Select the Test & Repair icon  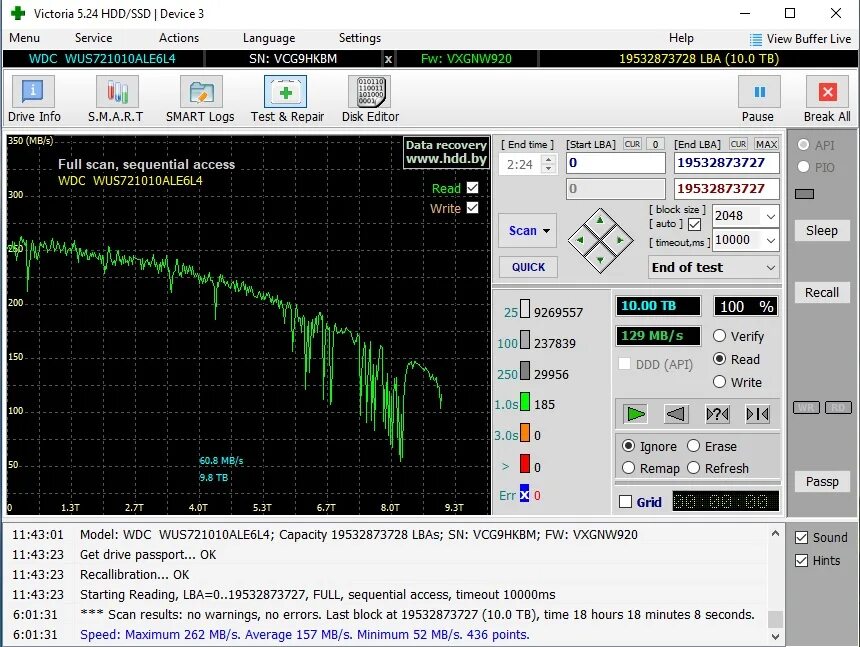[285, 92]
